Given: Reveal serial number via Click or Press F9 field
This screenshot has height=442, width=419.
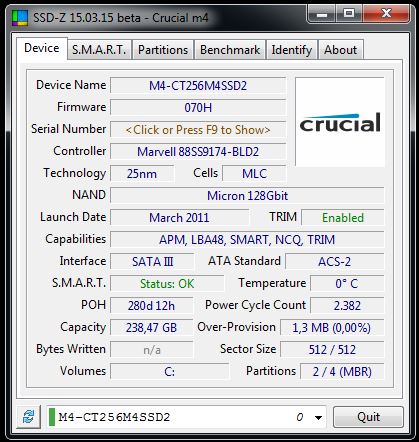Looking at the screenshot, I should click(x=198, y=130).
